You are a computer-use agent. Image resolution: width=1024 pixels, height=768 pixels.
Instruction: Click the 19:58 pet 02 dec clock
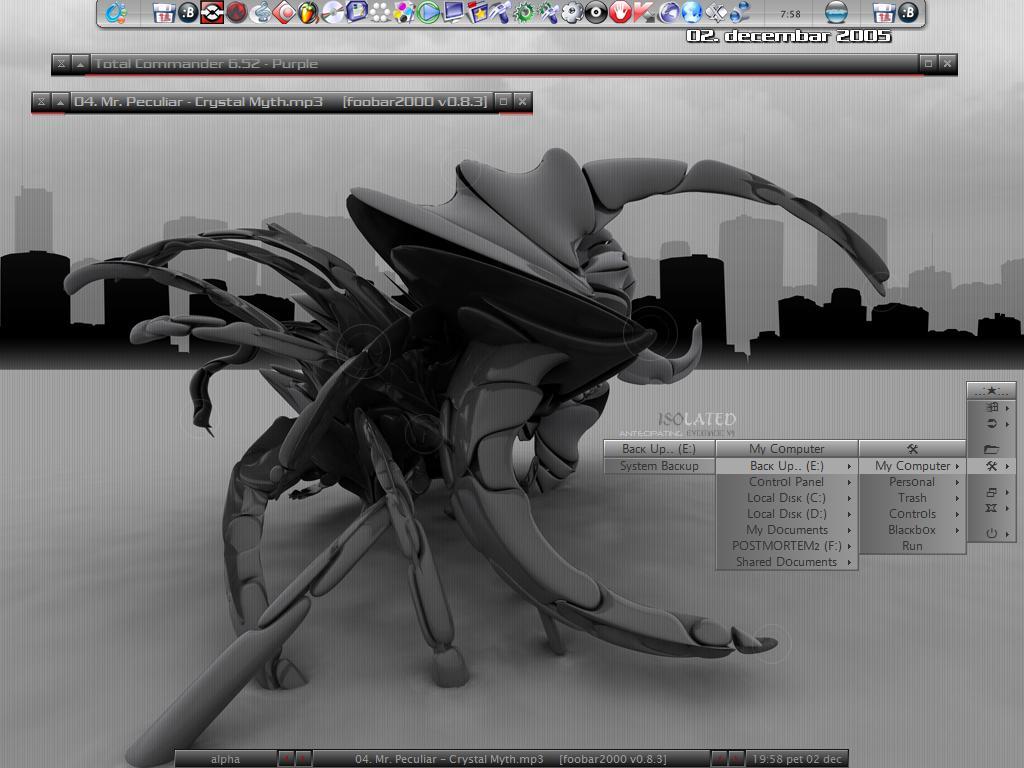coord(797,759)
